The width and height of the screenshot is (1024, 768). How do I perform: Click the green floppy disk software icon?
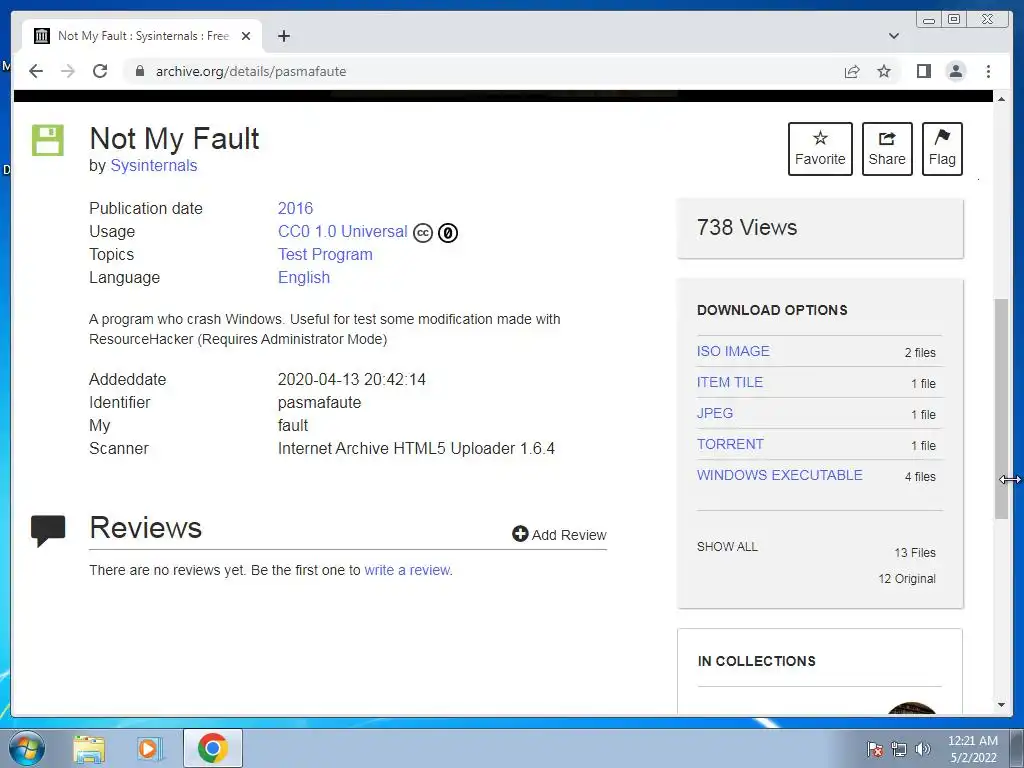(48, 140)
